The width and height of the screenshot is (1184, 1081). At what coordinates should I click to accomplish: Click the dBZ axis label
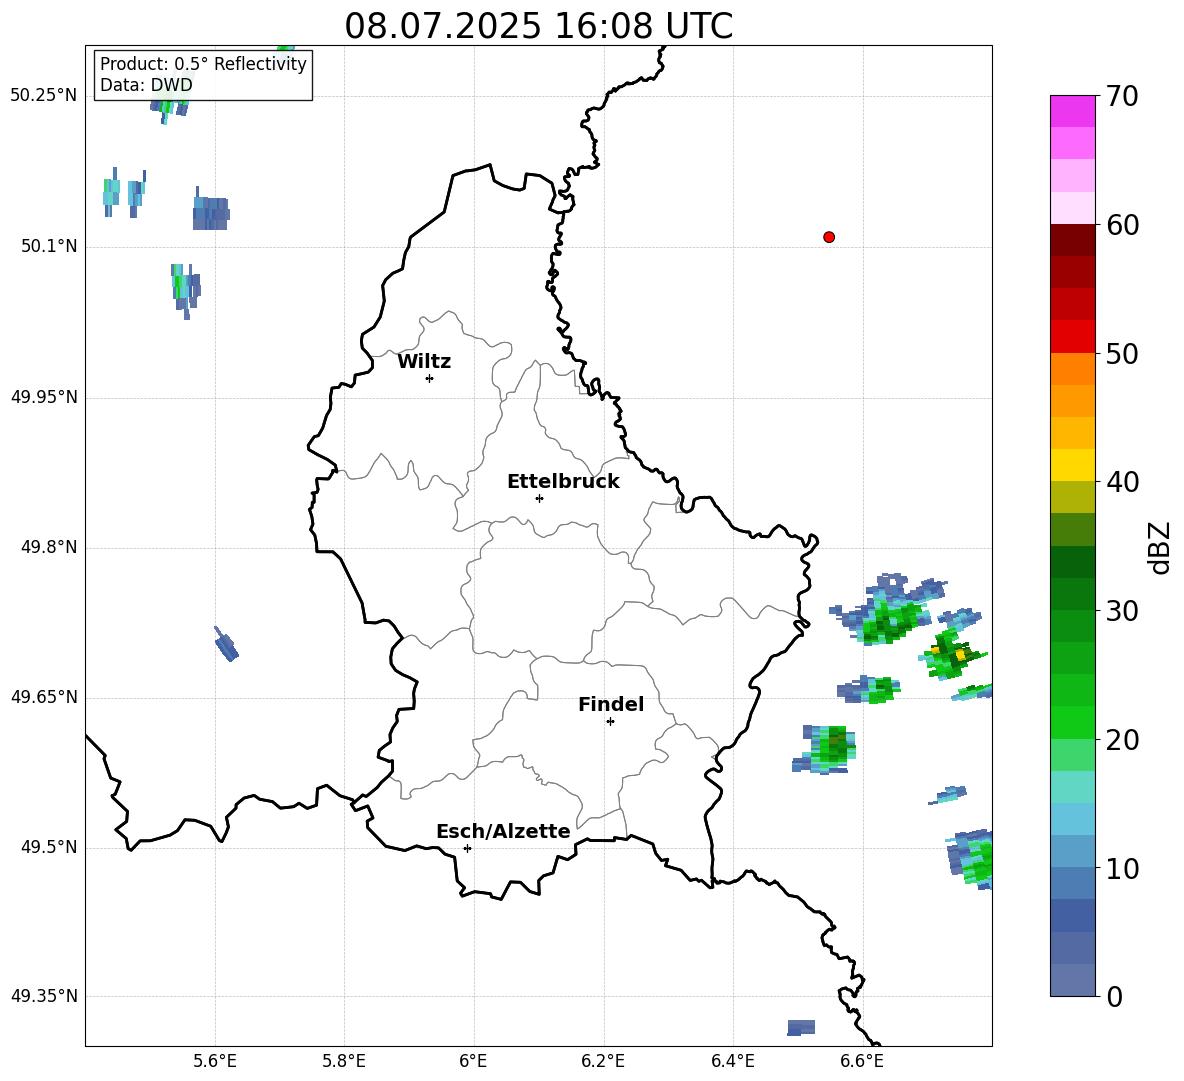point(1159,547)
